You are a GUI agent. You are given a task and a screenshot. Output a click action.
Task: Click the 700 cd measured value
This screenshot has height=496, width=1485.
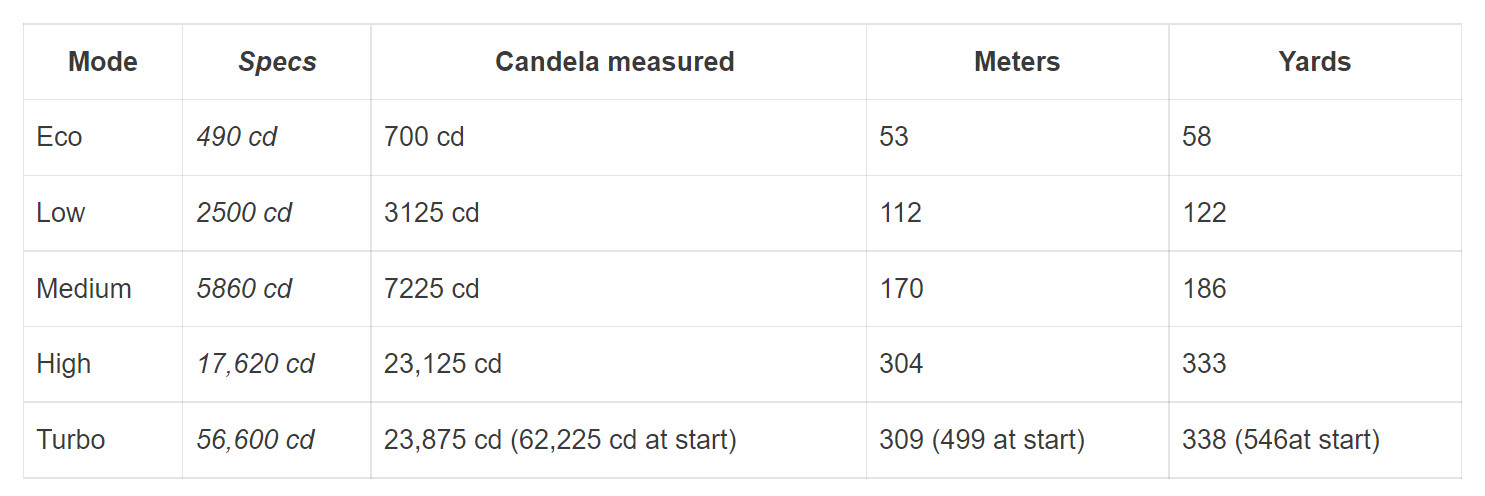pos(424,137)
